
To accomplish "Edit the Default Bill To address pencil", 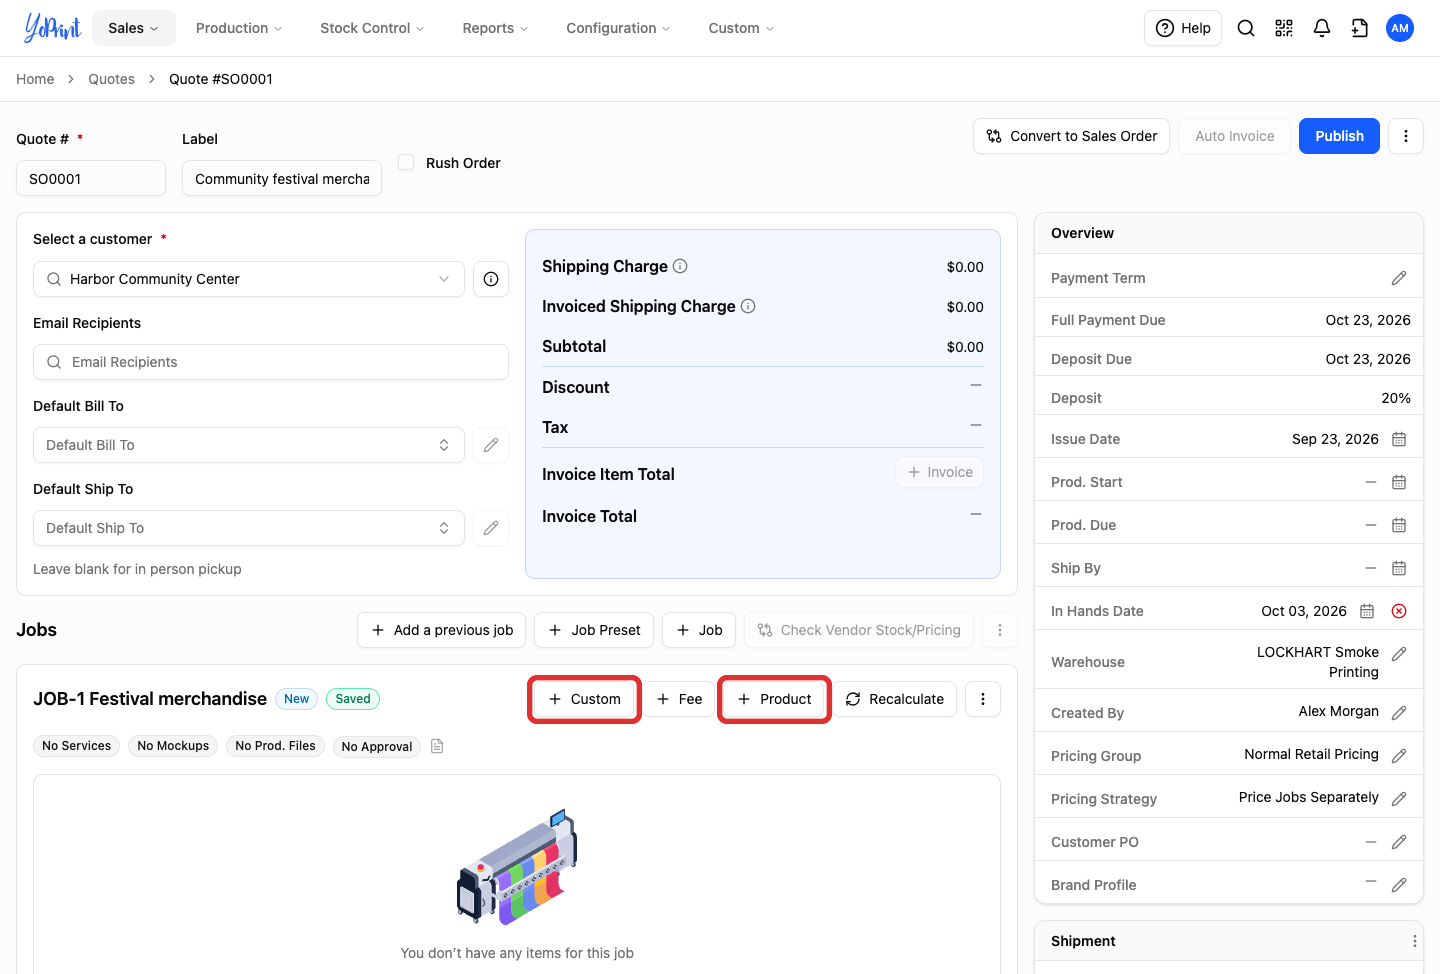I will tap(491, 445).
